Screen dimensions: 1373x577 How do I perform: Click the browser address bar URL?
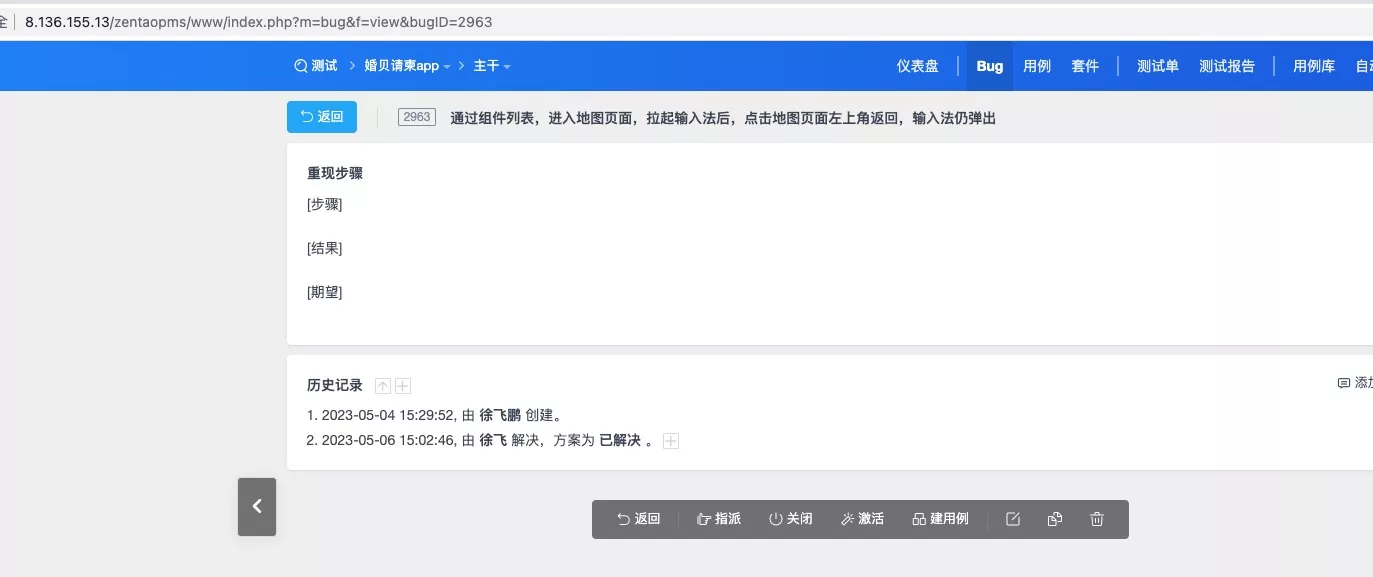tap(259, 21)
